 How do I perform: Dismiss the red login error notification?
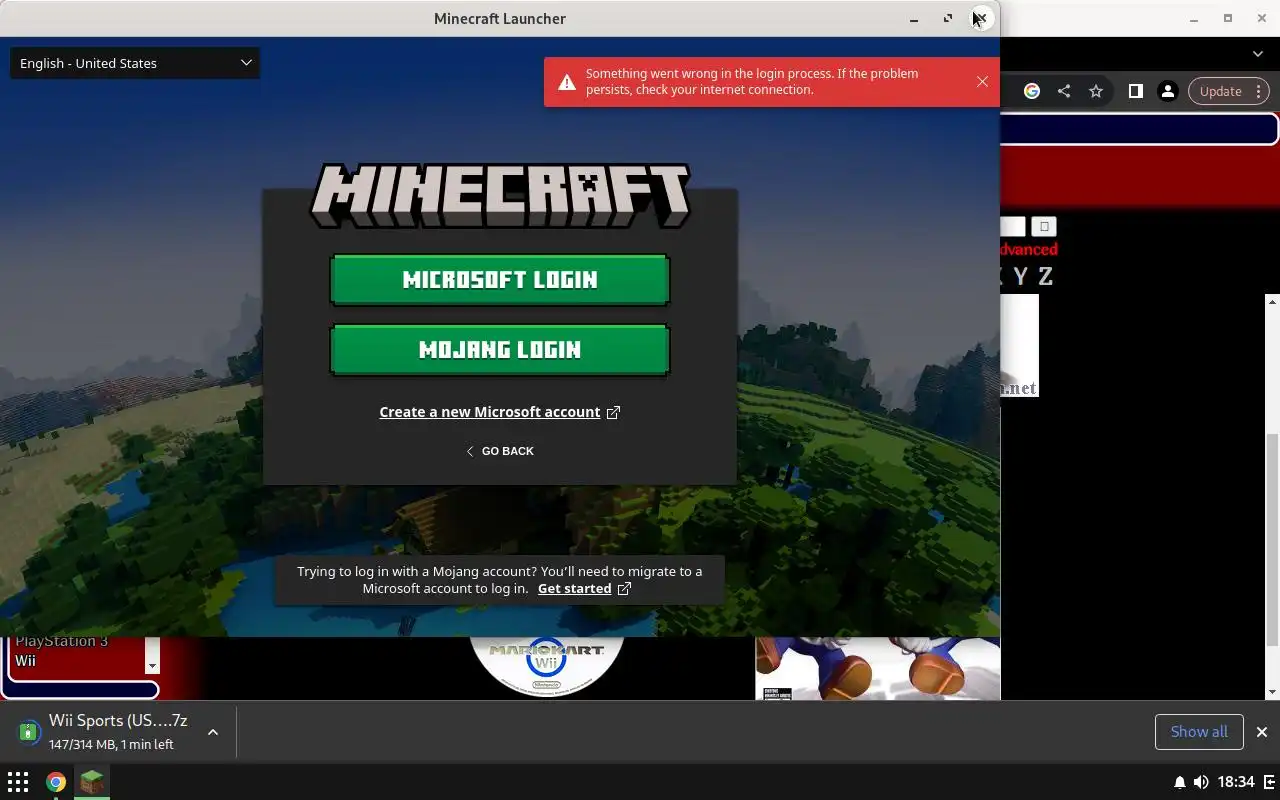click(982, 82)
